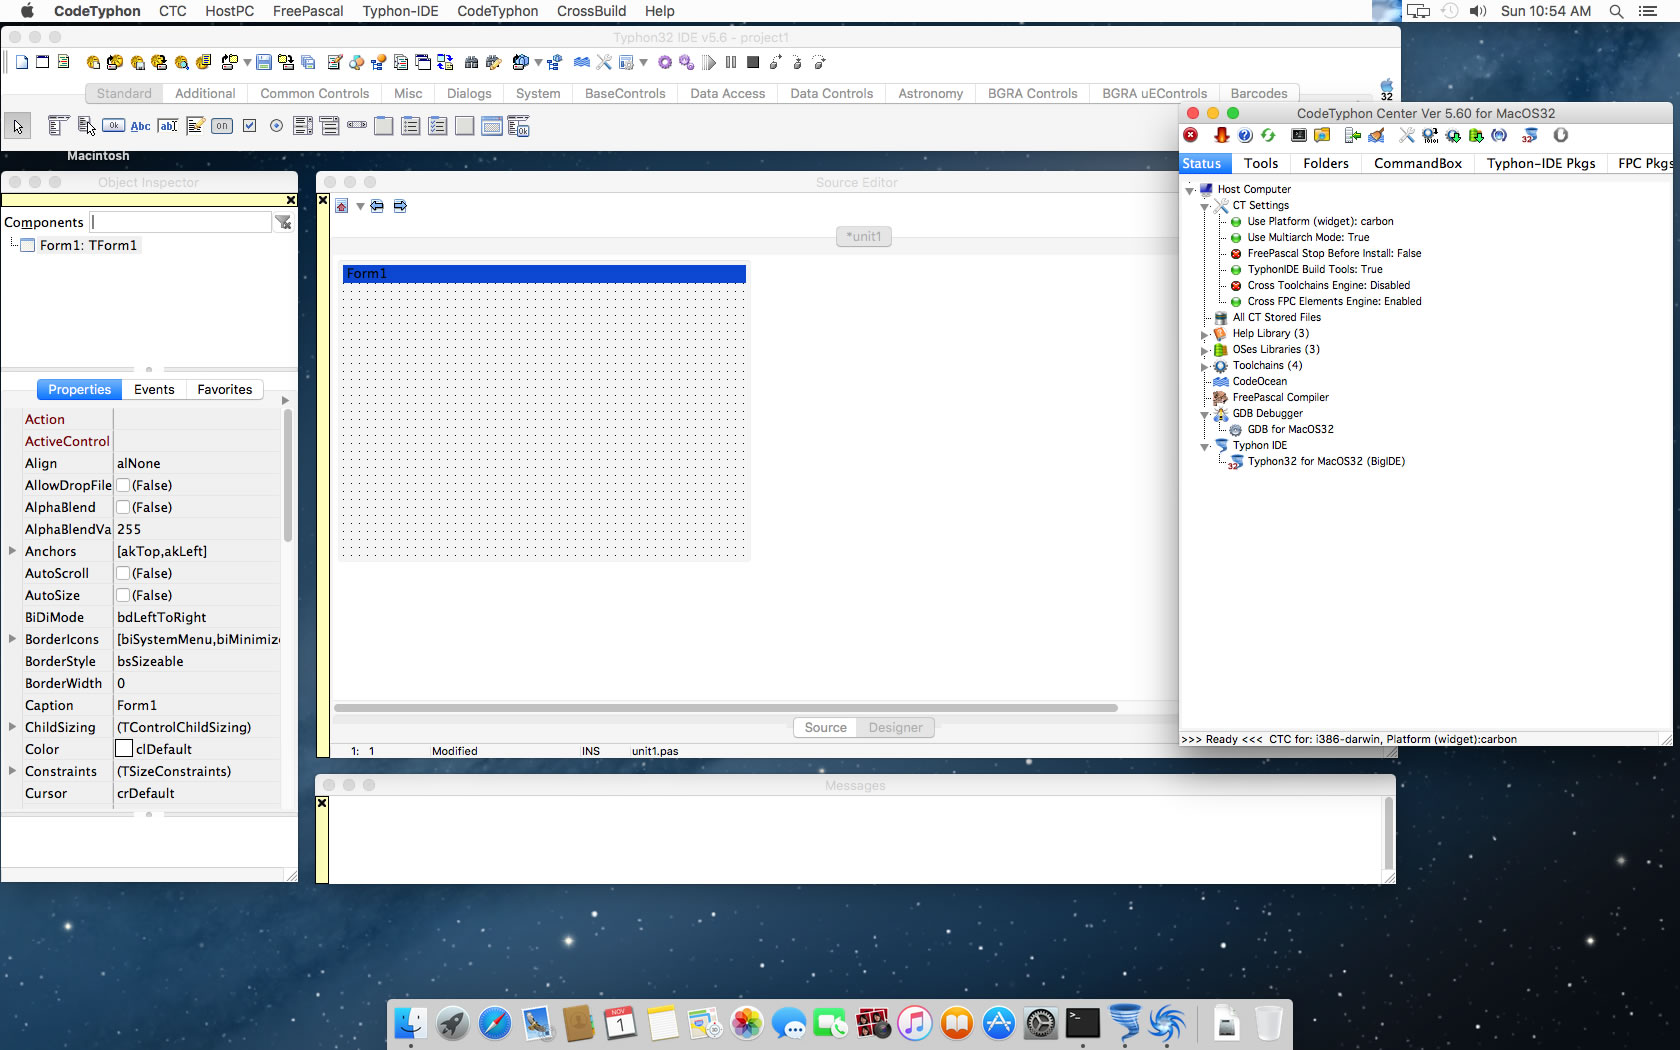
Task: Open Terminal from the Dock
Action: pyautogui.click(x=1083, y=1023)
